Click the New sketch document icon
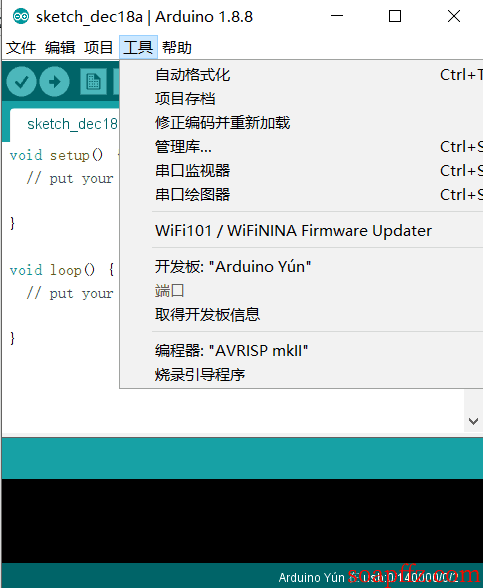The width and height of the screenshot is (483, 588). point(93,81)
